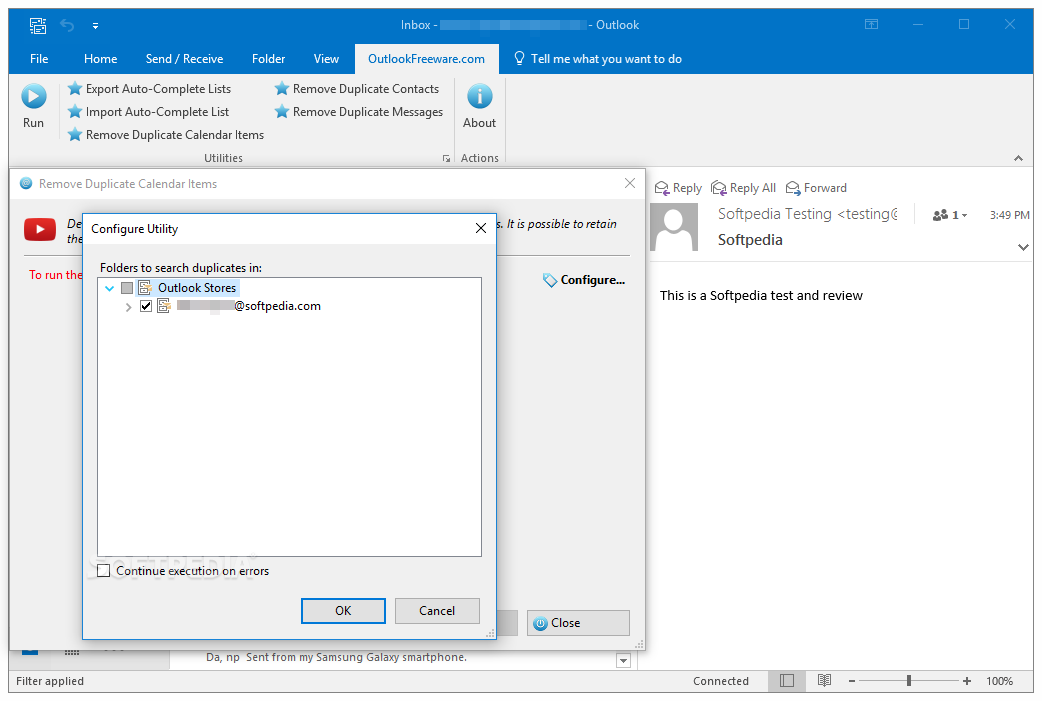Image resolution: width=1042 pixels, height=701 pixels.
Task: Click the Filter applied status text
Action: coord(50,681)
